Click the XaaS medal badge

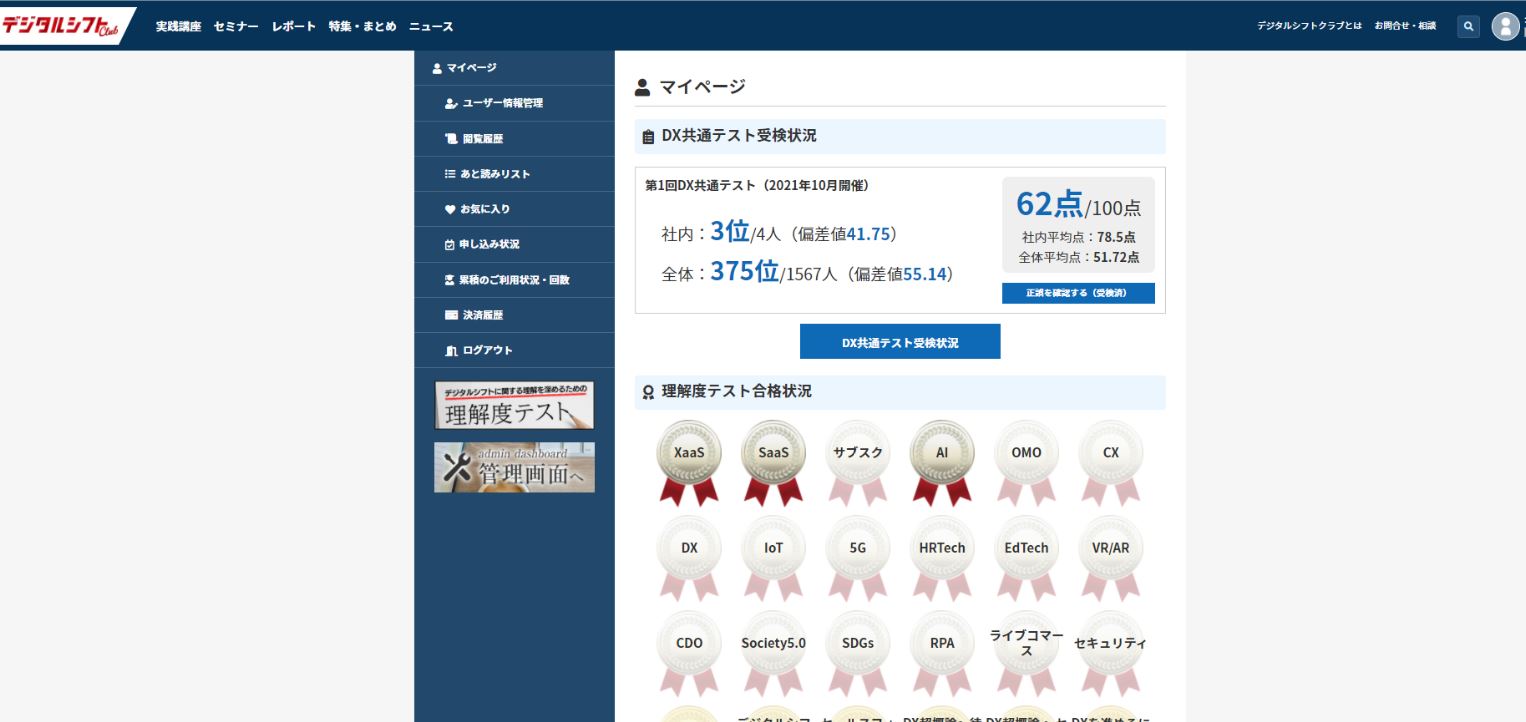(x=689, y=453)
